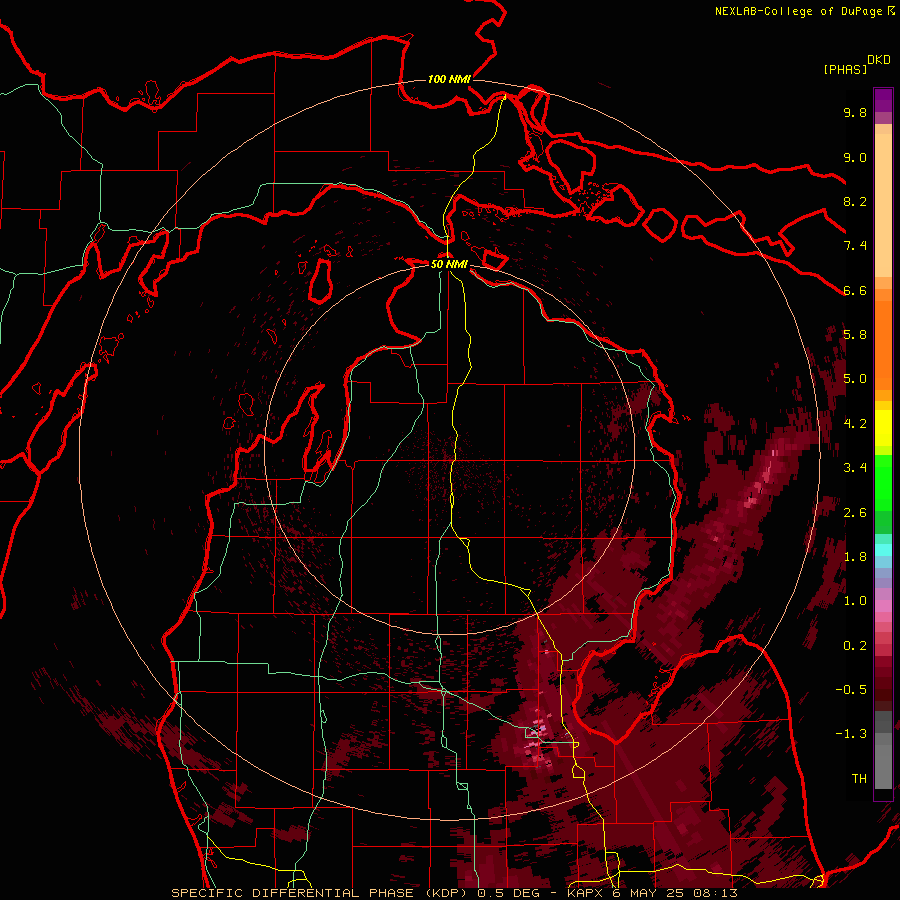
Task: Click the orange color bar segment
Action: tap(883, 345)
